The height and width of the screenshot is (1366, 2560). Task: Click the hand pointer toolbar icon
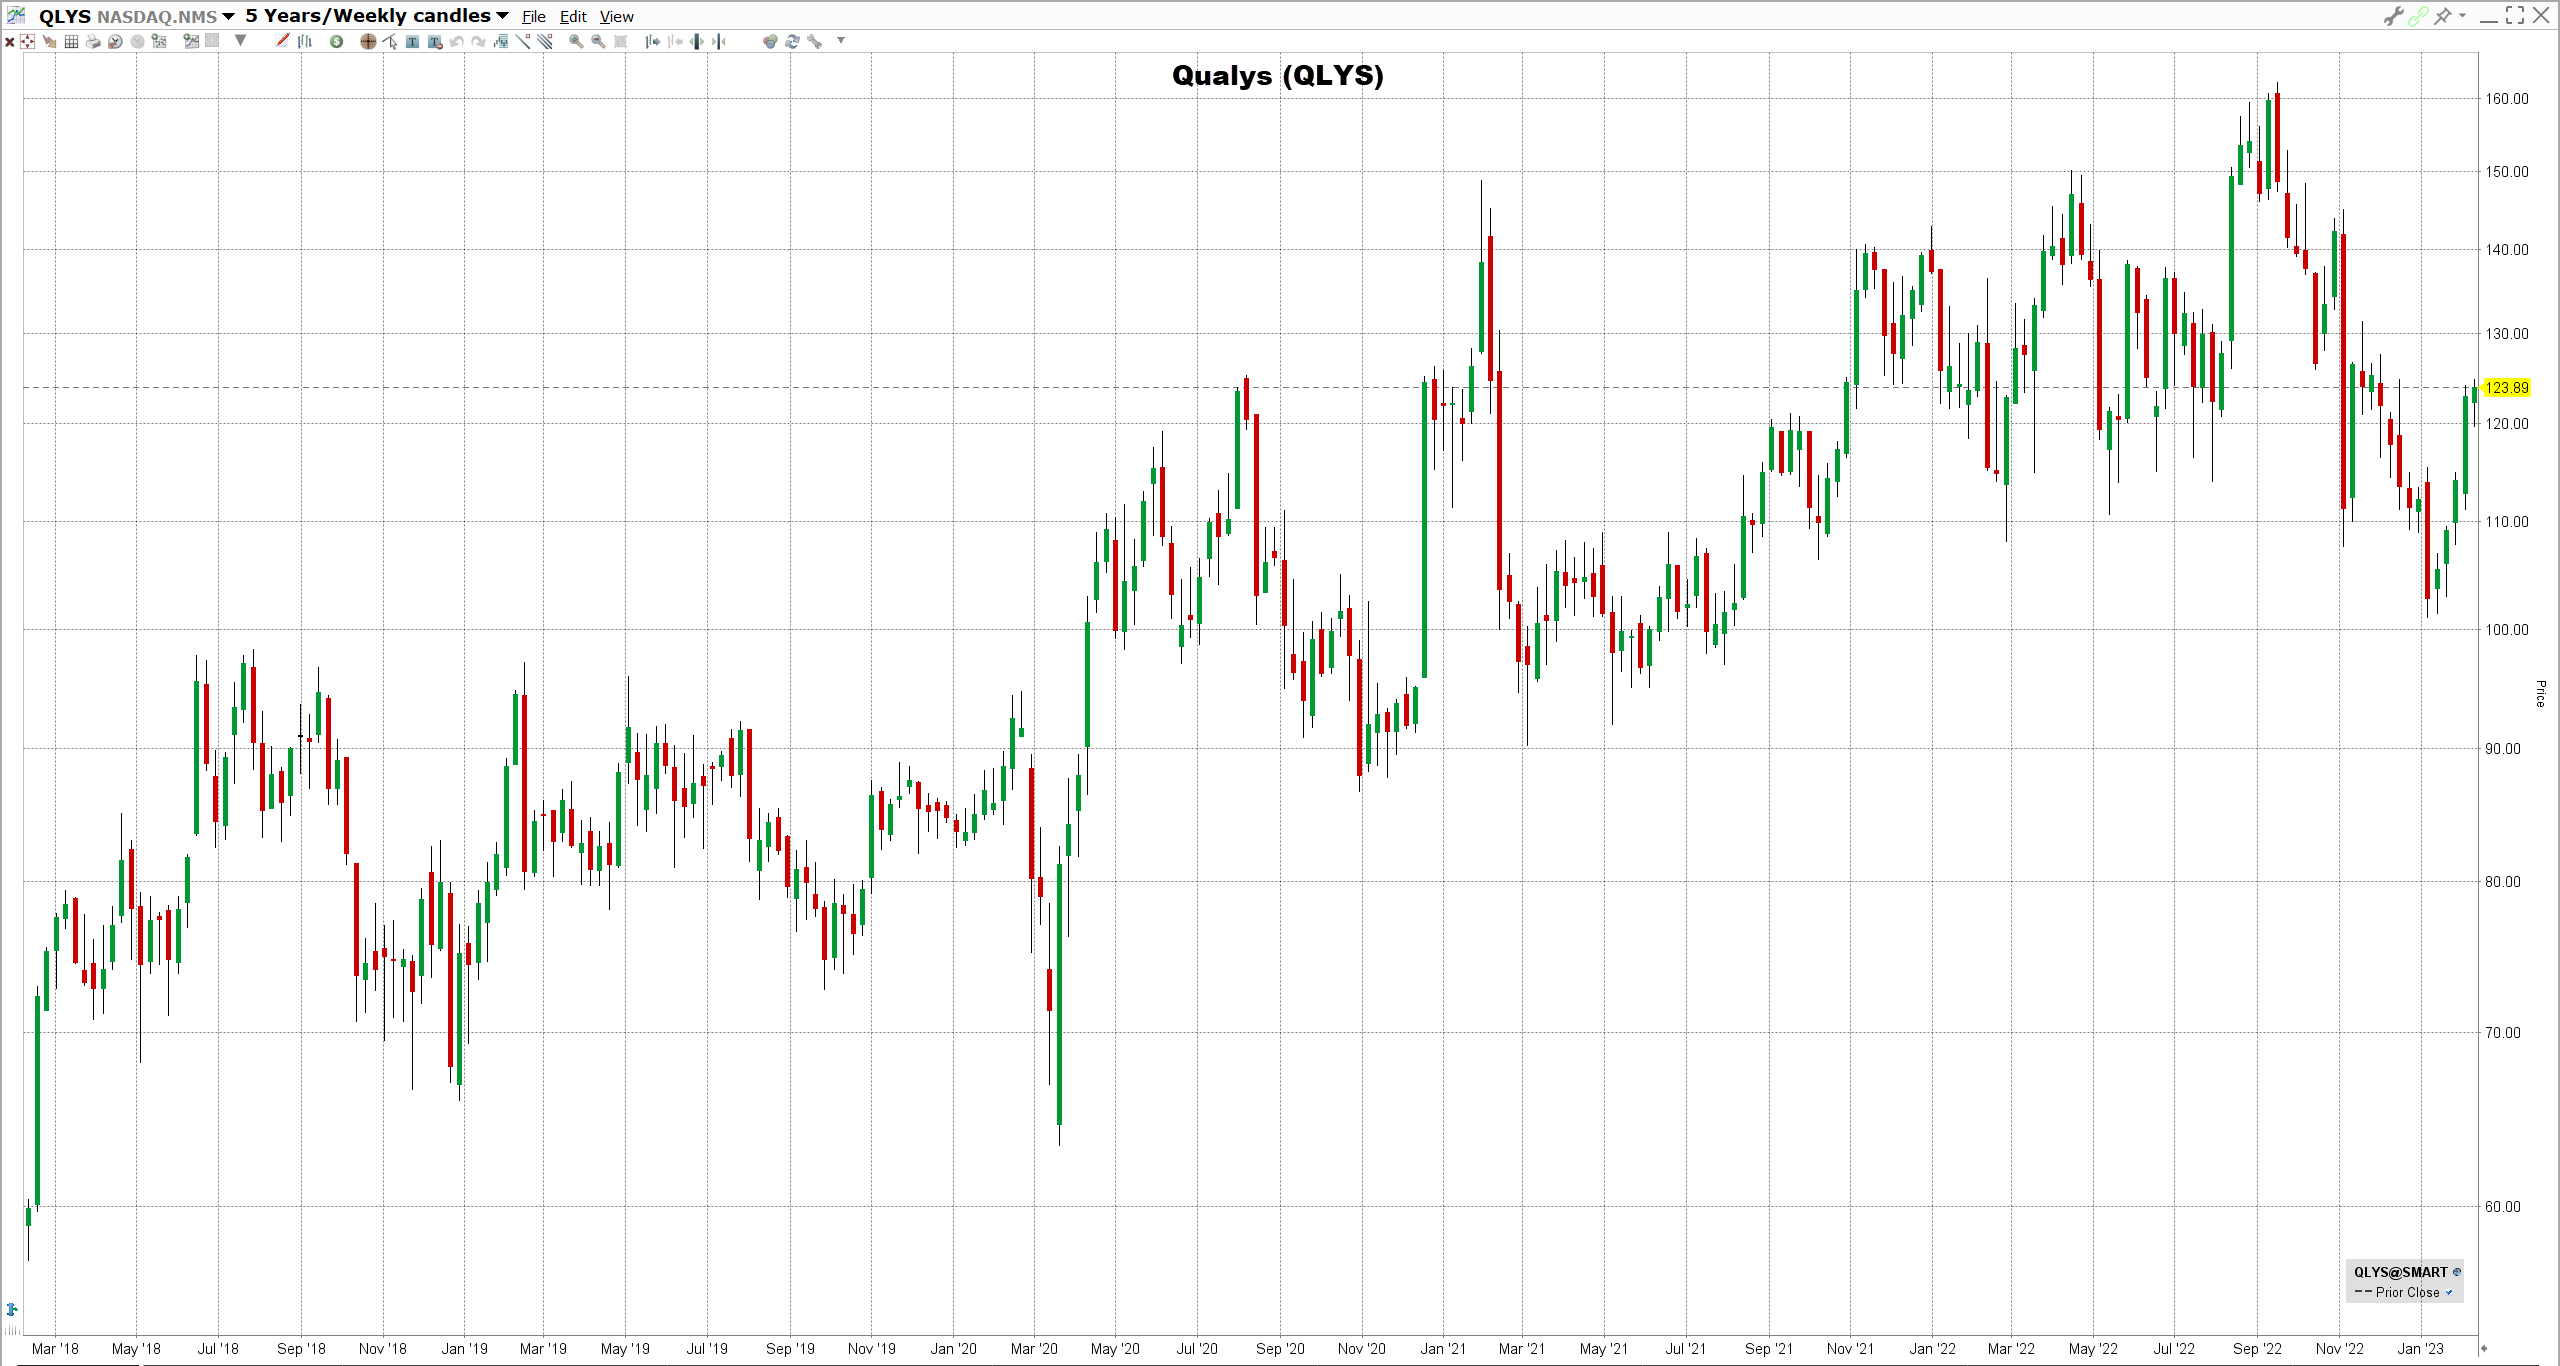(x=49, y=42)
